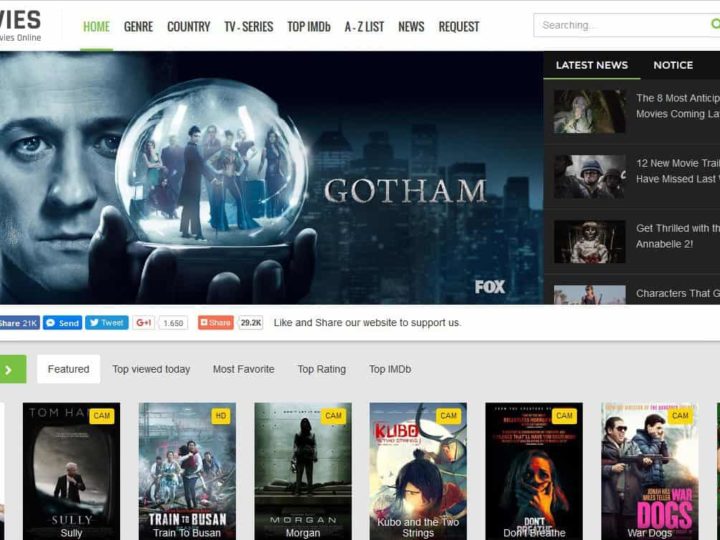
Task: Click the Facebook Share 21K button
Action: [19, 323]
